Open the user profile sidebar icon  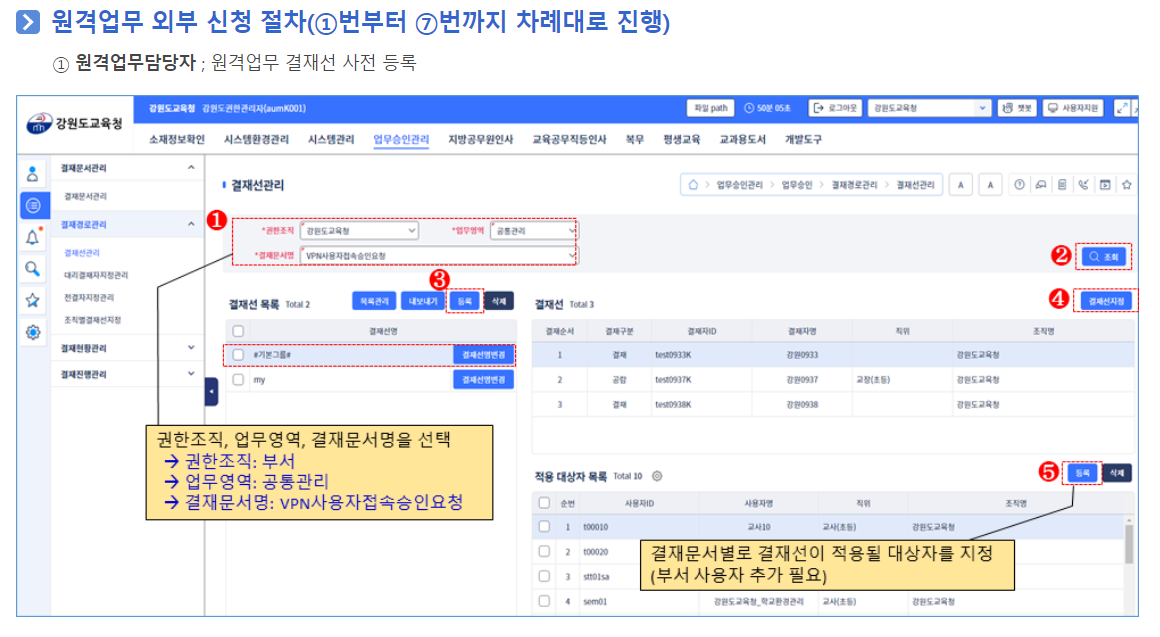pyautogui.click(x=33, y=174)
